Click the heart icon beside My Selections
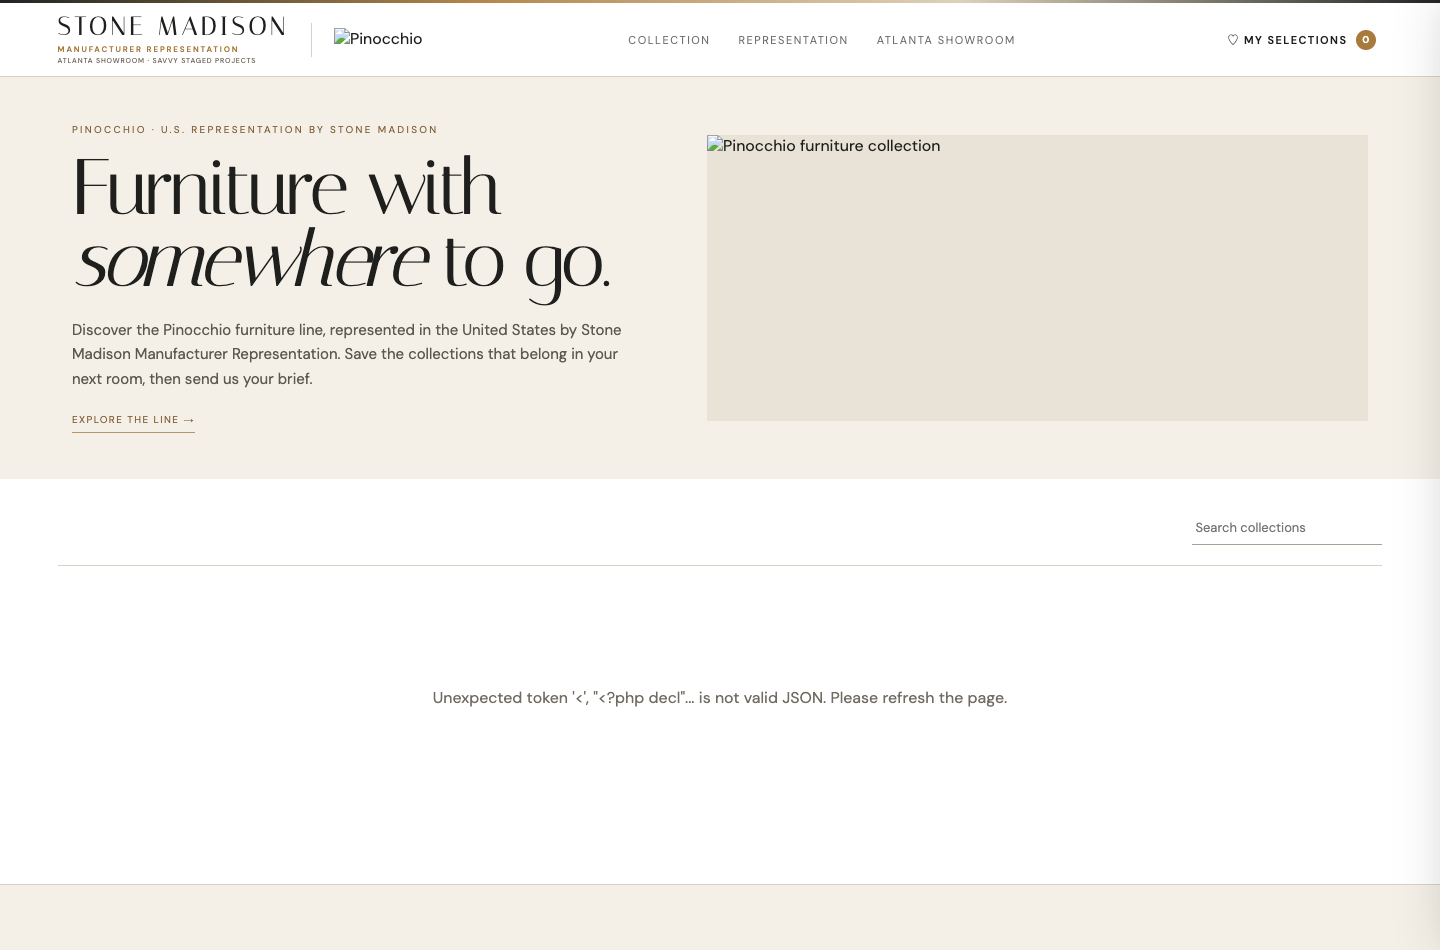 click(x=1233, y=40)
